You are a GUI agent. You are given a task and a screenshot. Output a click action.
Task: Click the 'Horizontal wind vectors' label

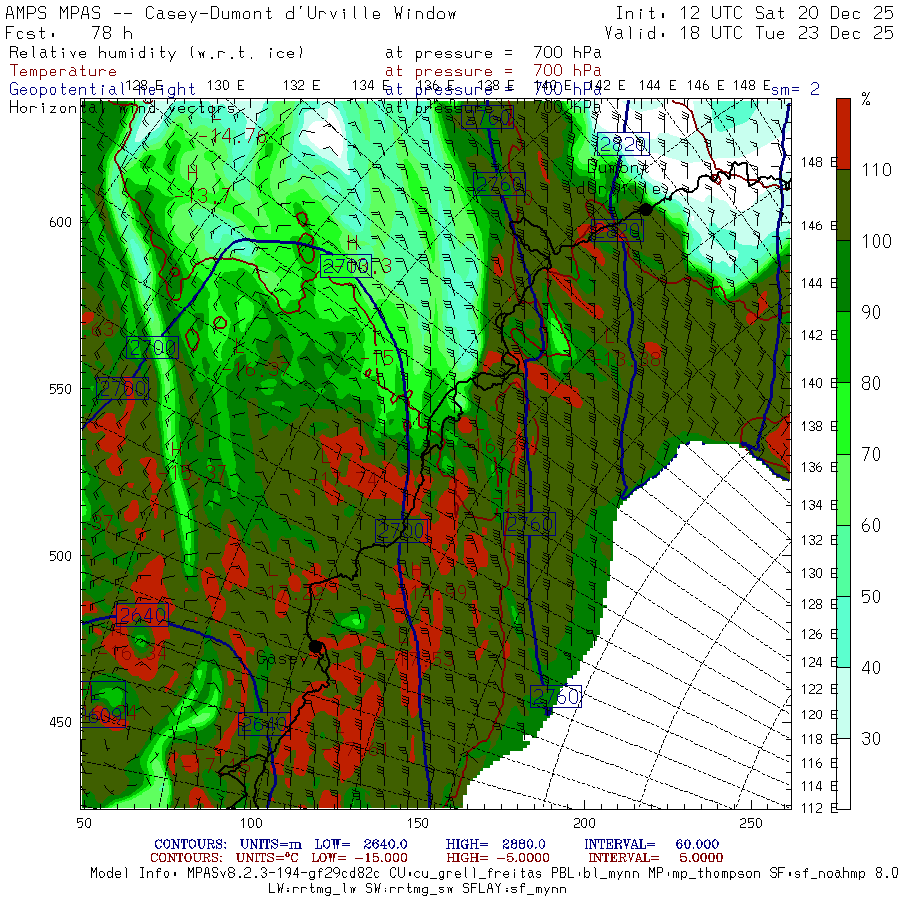[122, 108]
